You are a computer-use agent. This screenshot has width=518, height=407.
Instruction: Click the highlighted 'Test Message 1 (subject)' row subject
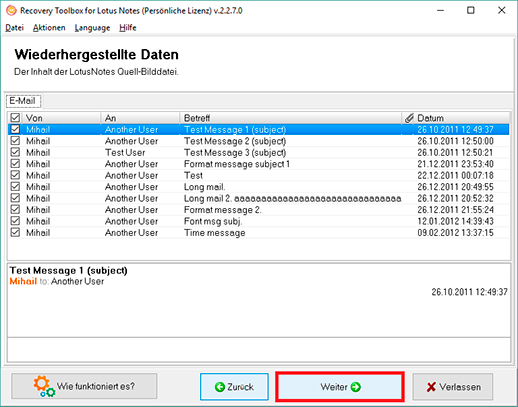click(235, 130)
